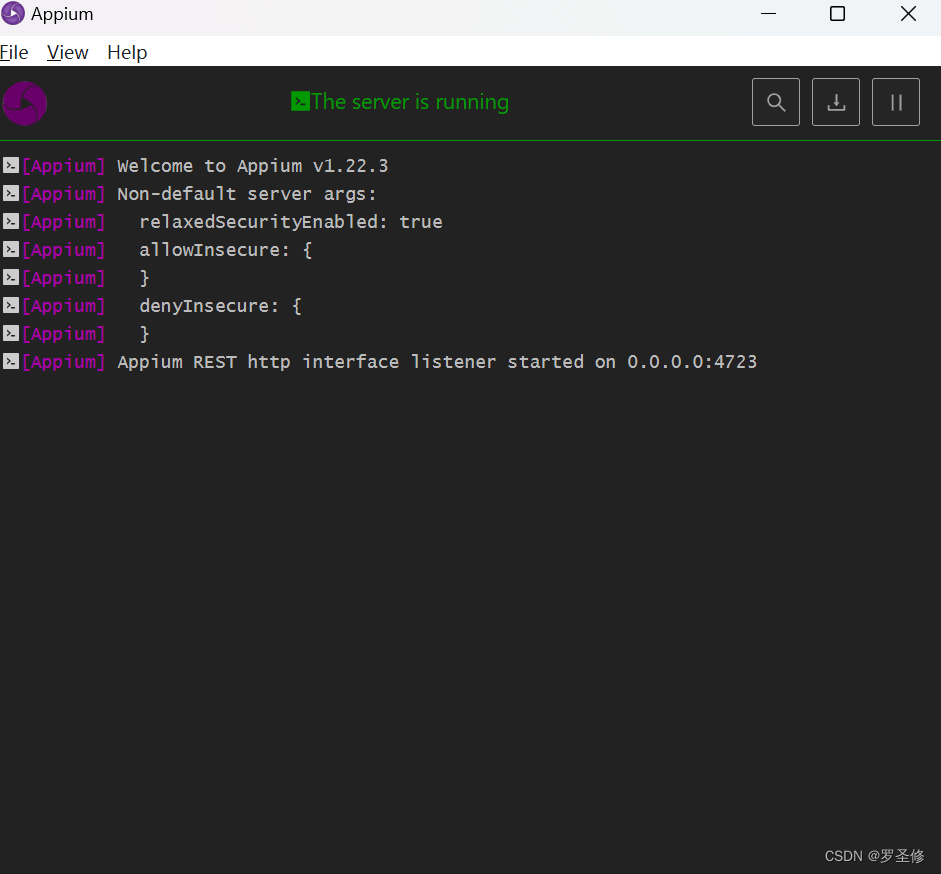Open the View menu
Image resolution: width=941 pixels, height=874 pixels.
[67, 52]
